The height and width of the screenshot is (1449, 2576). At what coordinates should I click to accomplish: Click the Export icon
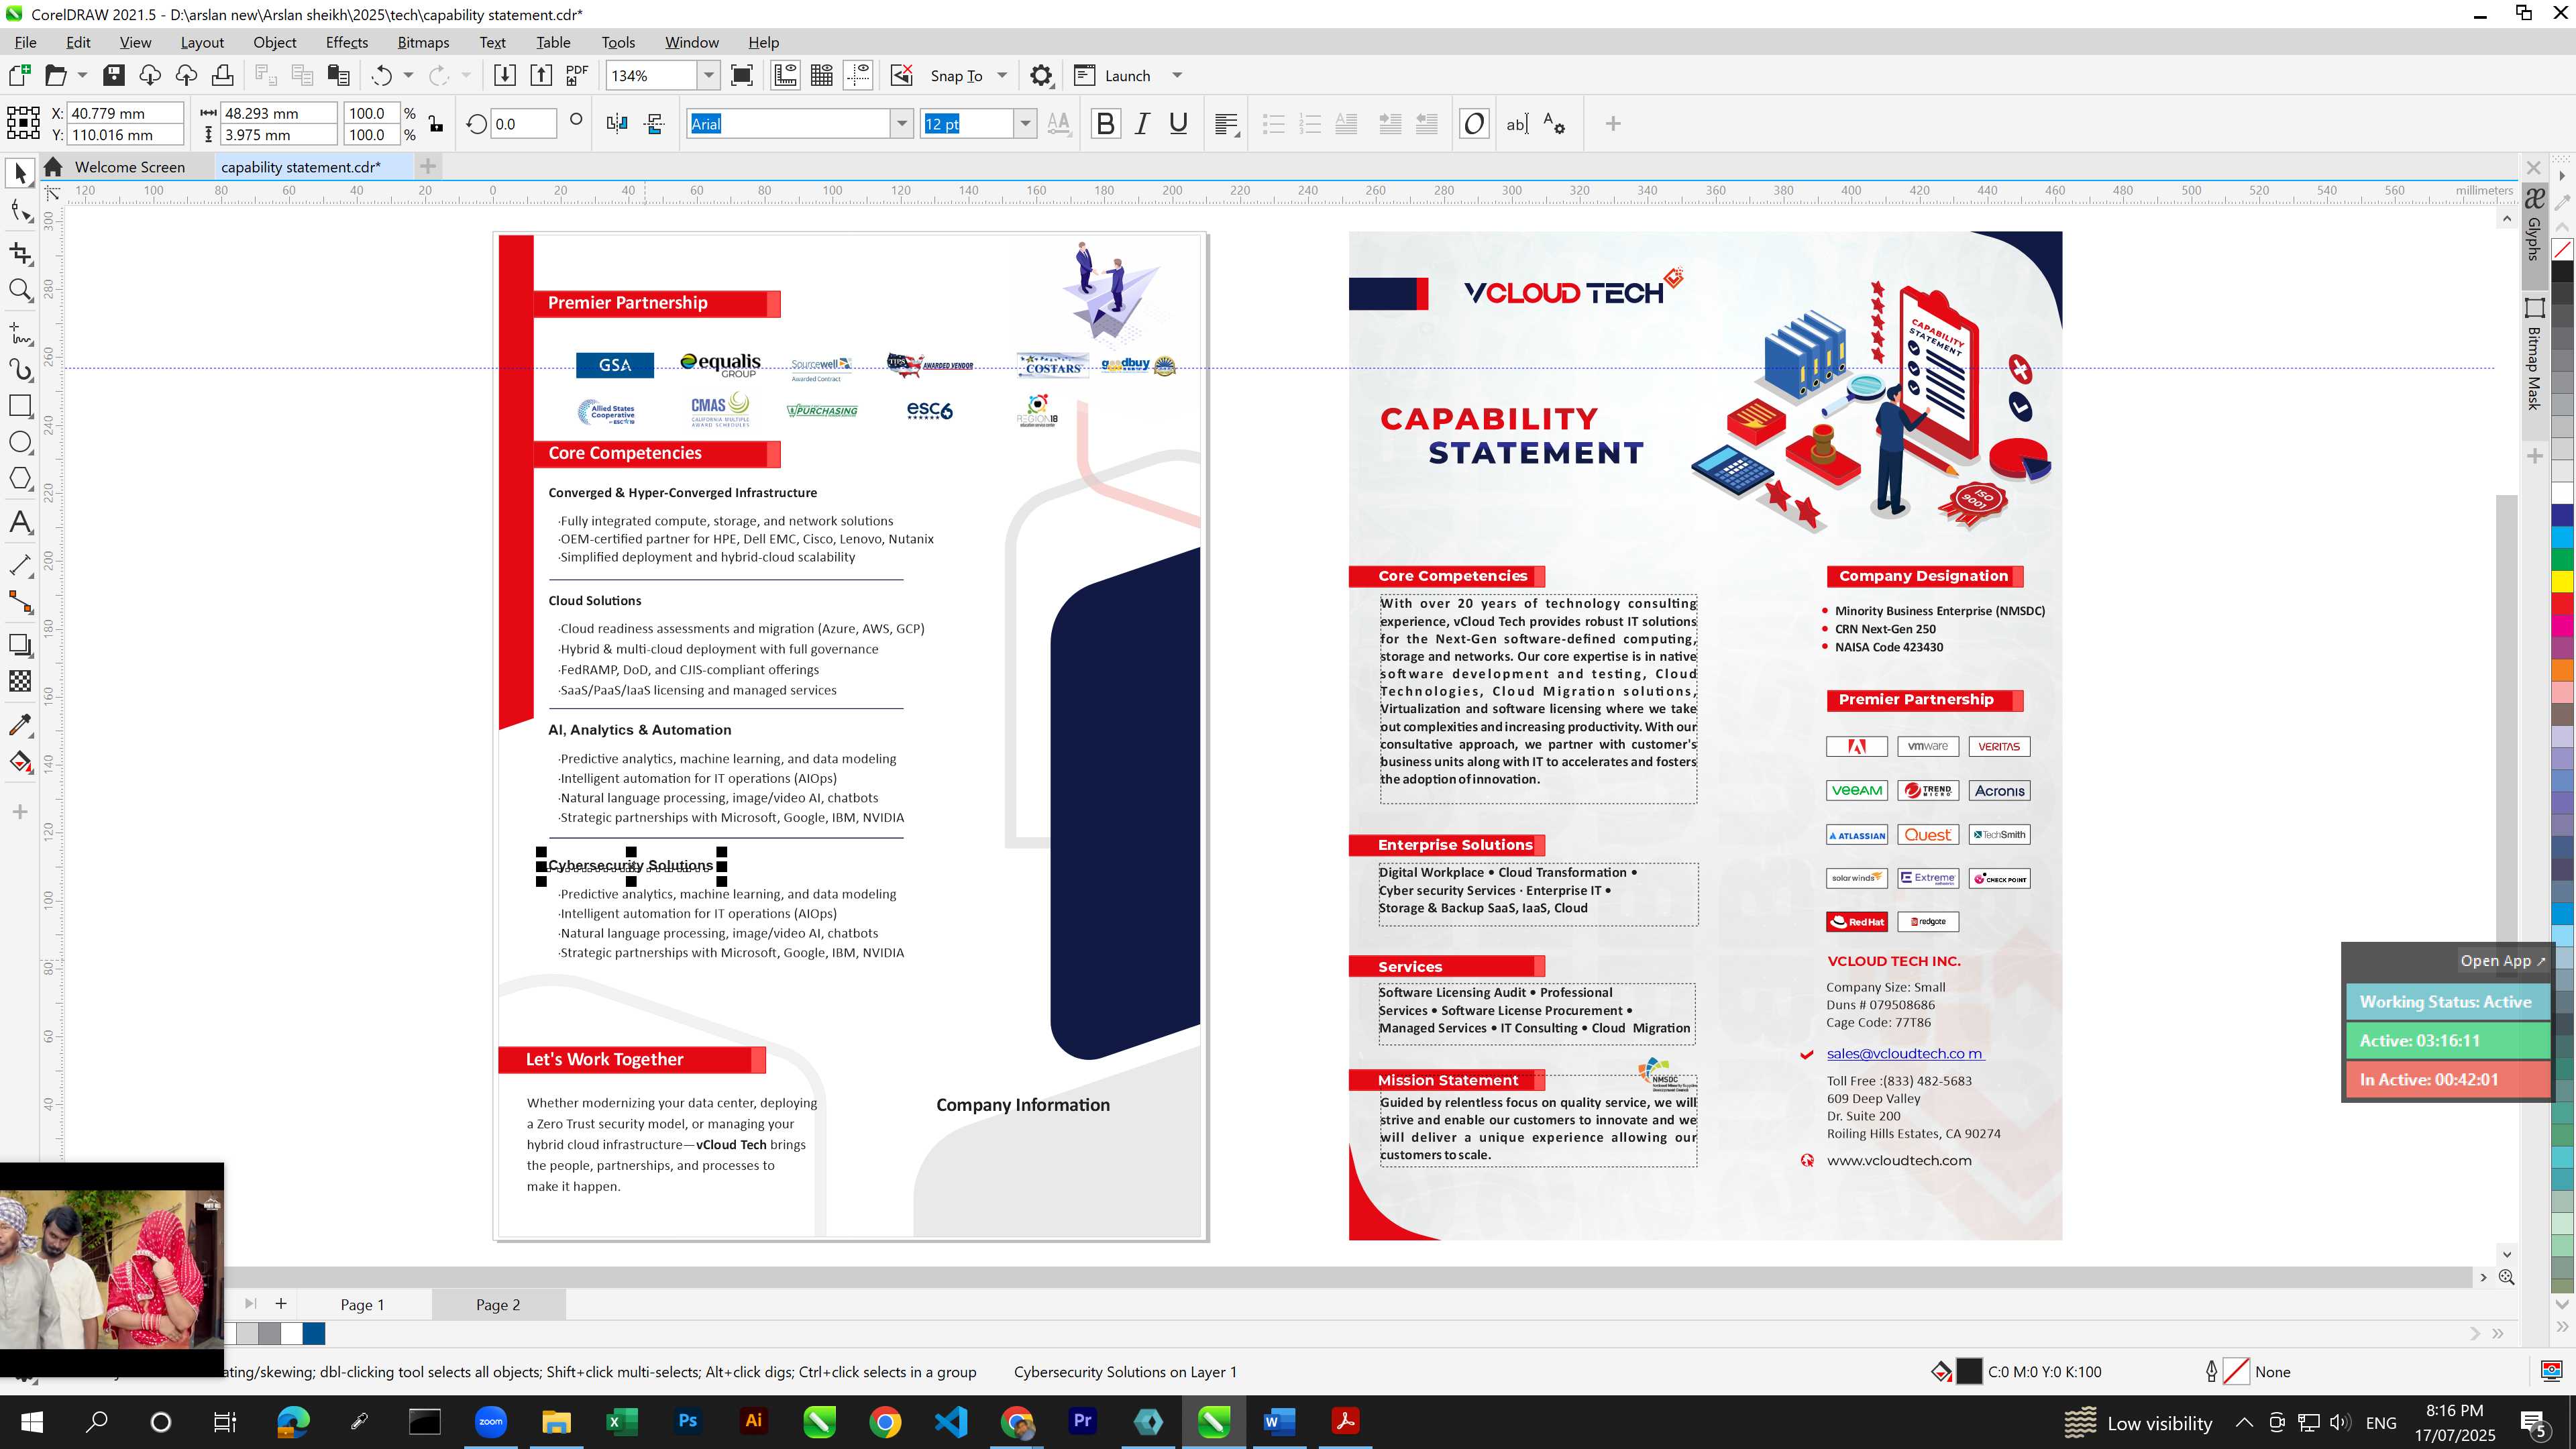click(541, 75)
